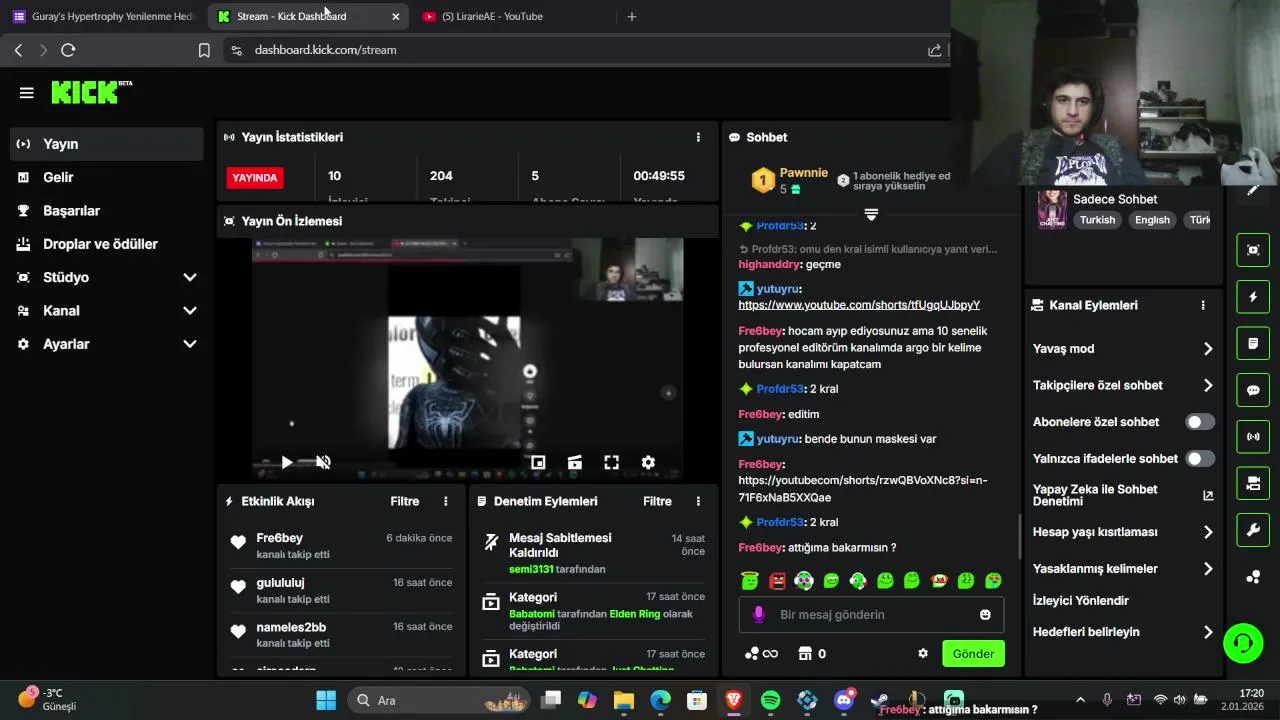Click the document sidebar icon
The height and width of the screenshot is (720, 1280).
pos(1253,343)
